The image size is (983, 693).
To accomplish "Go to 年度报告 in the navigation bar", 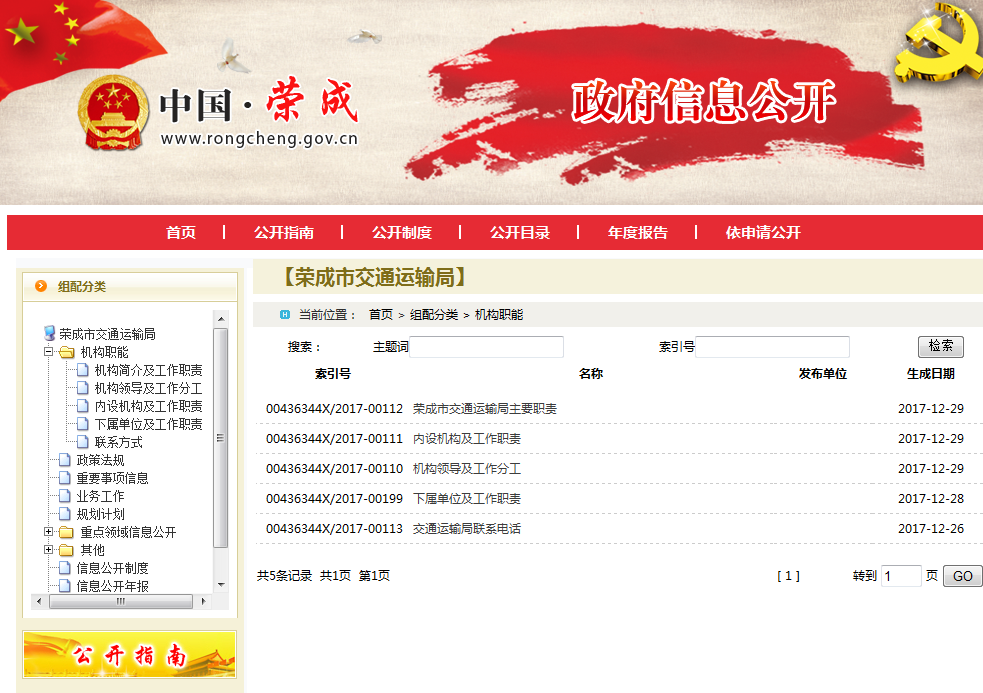I will coord(637,232).
